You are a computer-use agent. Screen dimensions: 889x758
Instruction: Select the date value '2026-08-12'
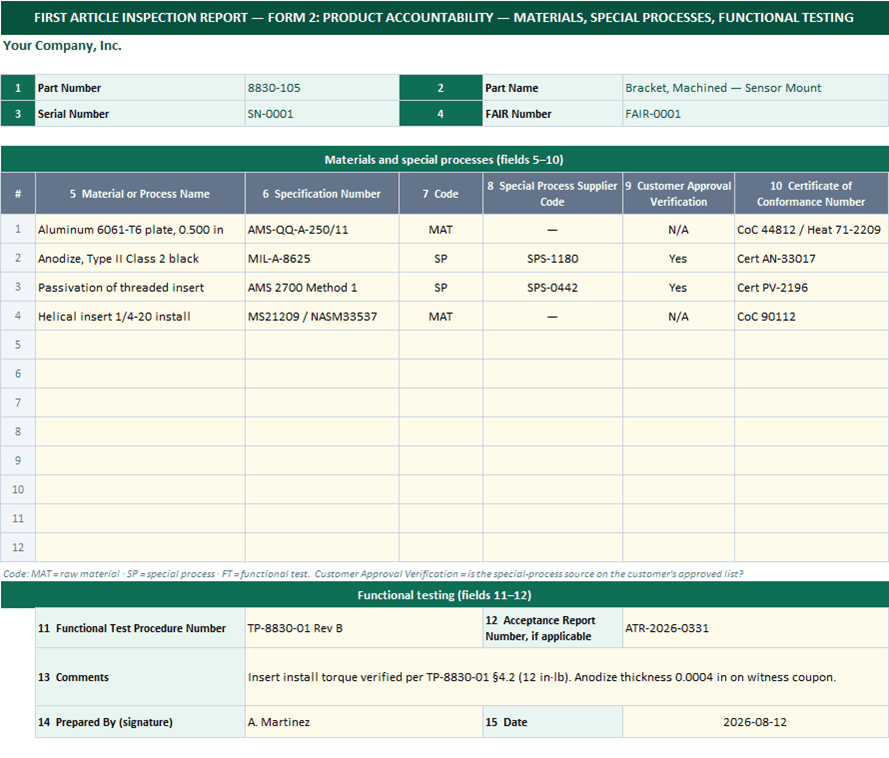755,722
